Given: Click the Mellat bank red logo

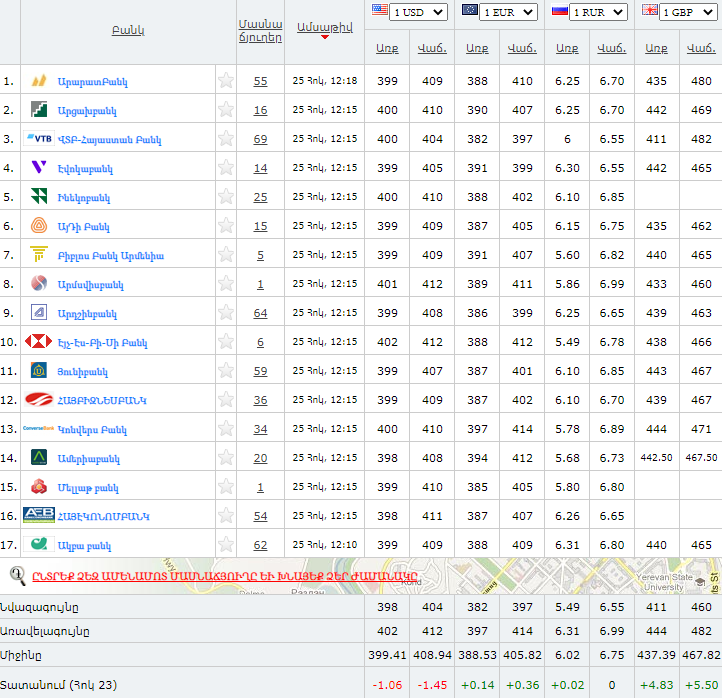Looking at the screenshot, I should pyautogui.click(x=39, y=486).
